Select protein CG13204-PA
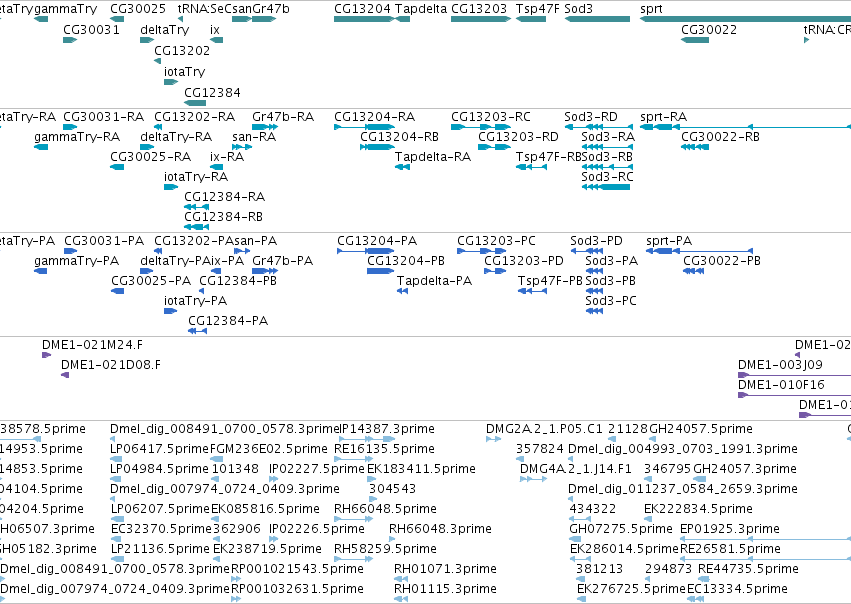The width and height of the screenshot is (851, 604). click(377, 241)
